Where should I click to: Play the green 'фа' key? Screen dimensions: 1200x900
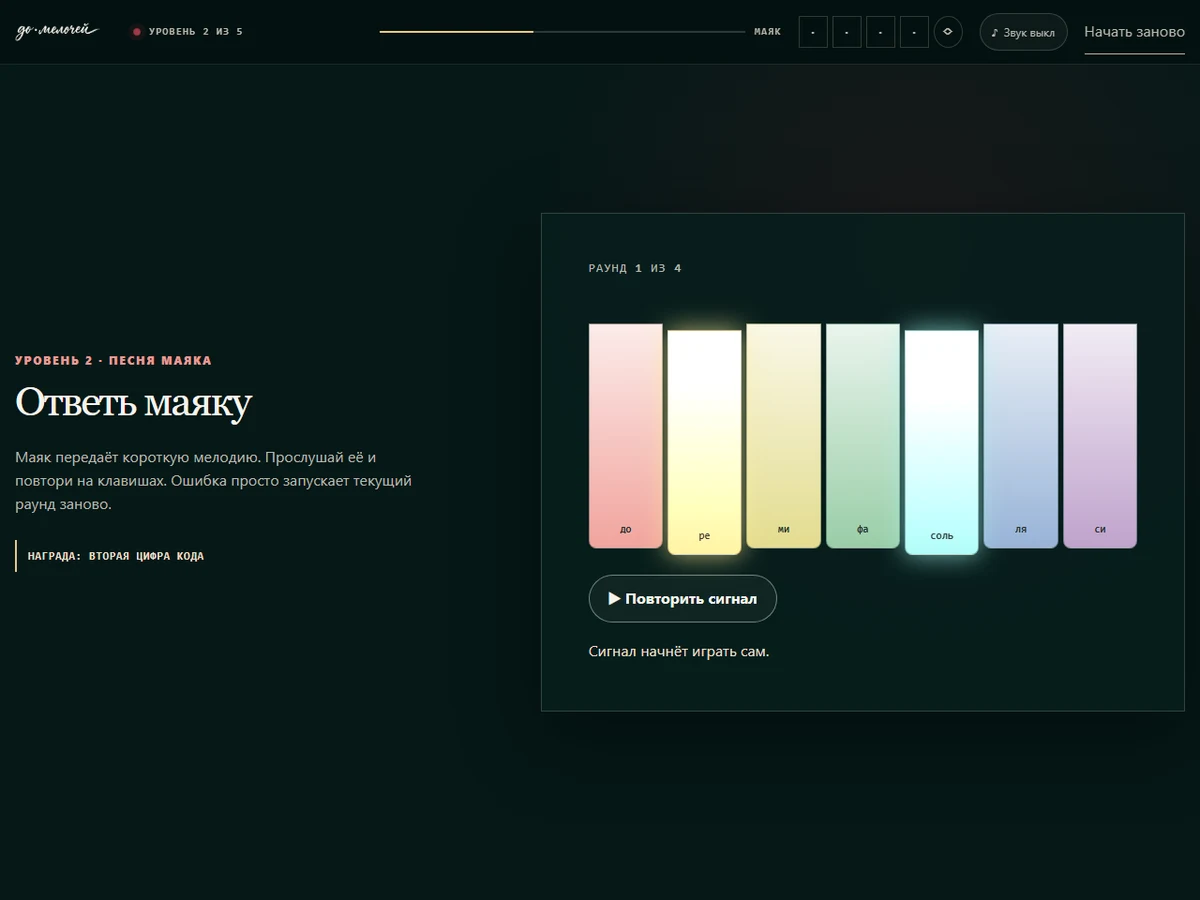[863, 436]
